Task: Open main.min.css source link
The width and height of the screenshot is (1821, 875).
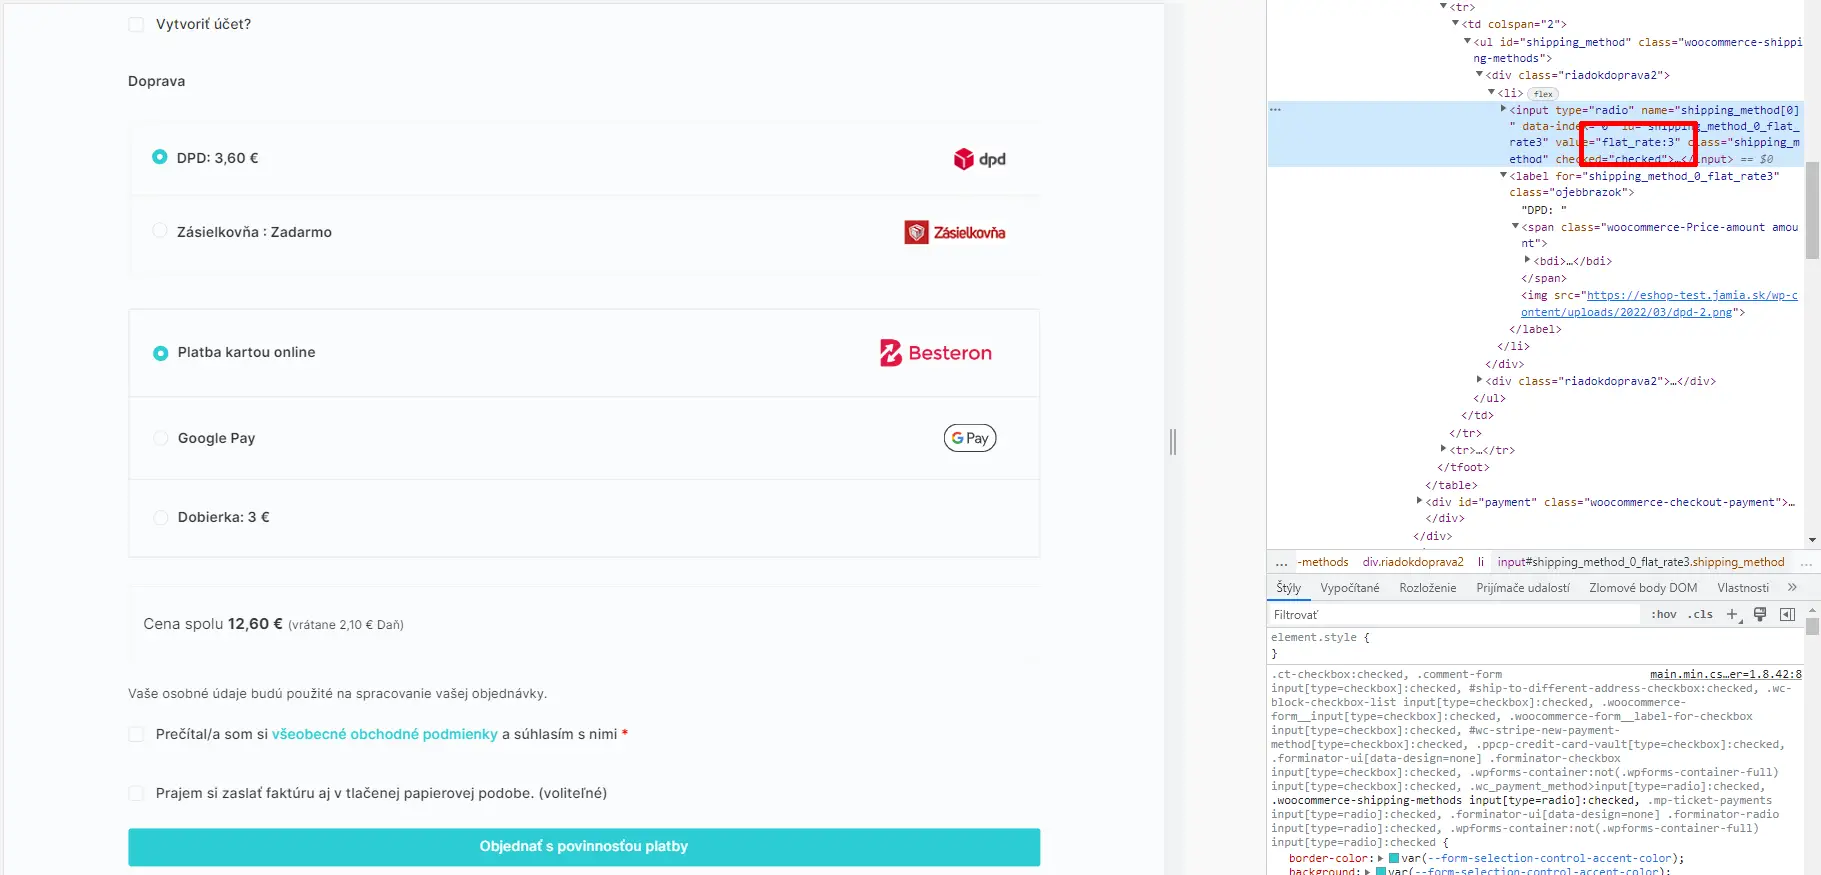Action: [1725, 674]
